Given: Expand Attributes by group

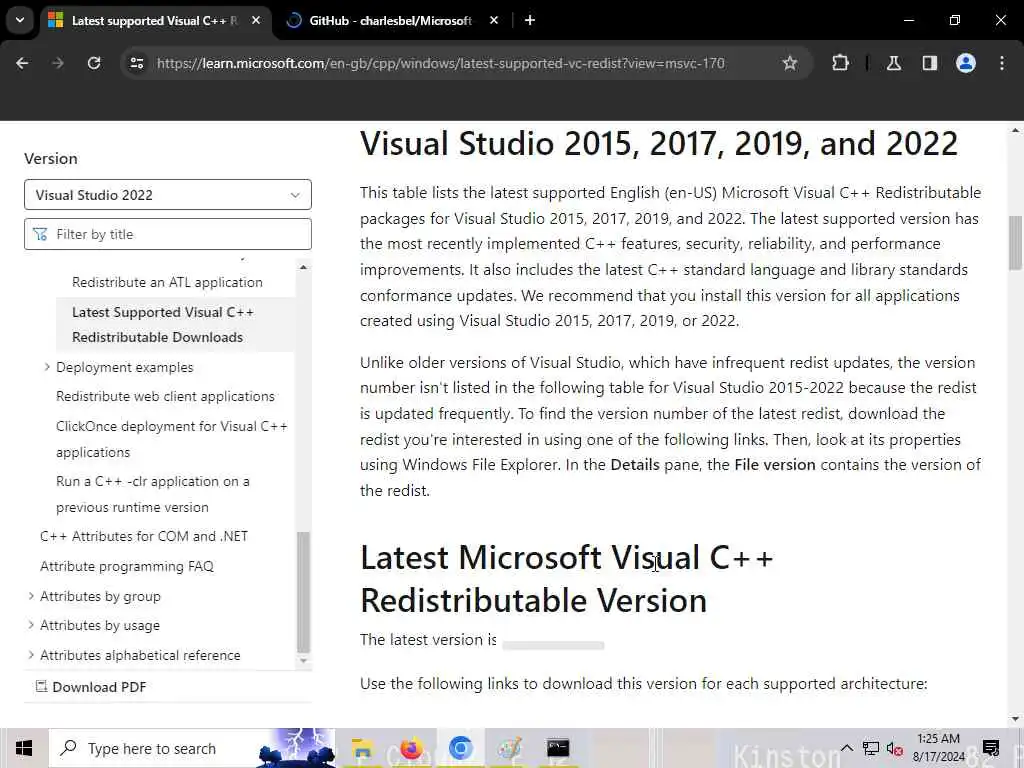Looking at the screenshot, I should point(31,596).
